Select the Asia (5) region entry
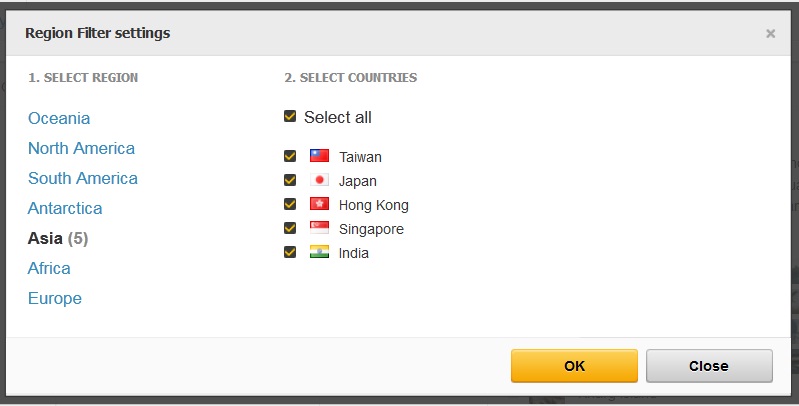The image size is (799, 406). pyautogui.click(x=58, y=238)
